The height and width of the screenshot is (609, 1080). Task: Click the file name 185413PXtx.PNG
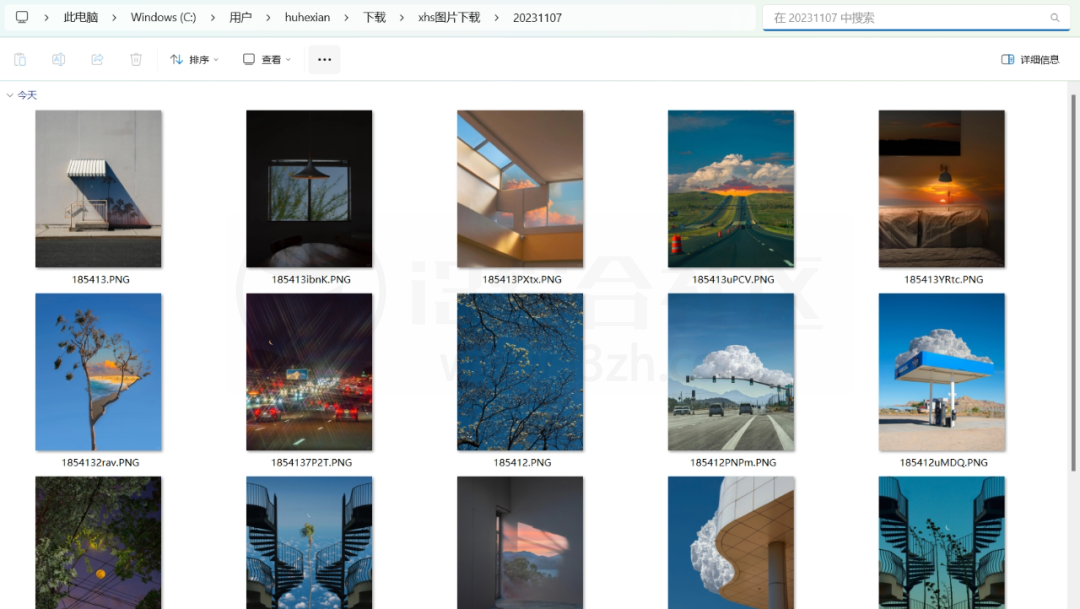(x=522, y=279)
